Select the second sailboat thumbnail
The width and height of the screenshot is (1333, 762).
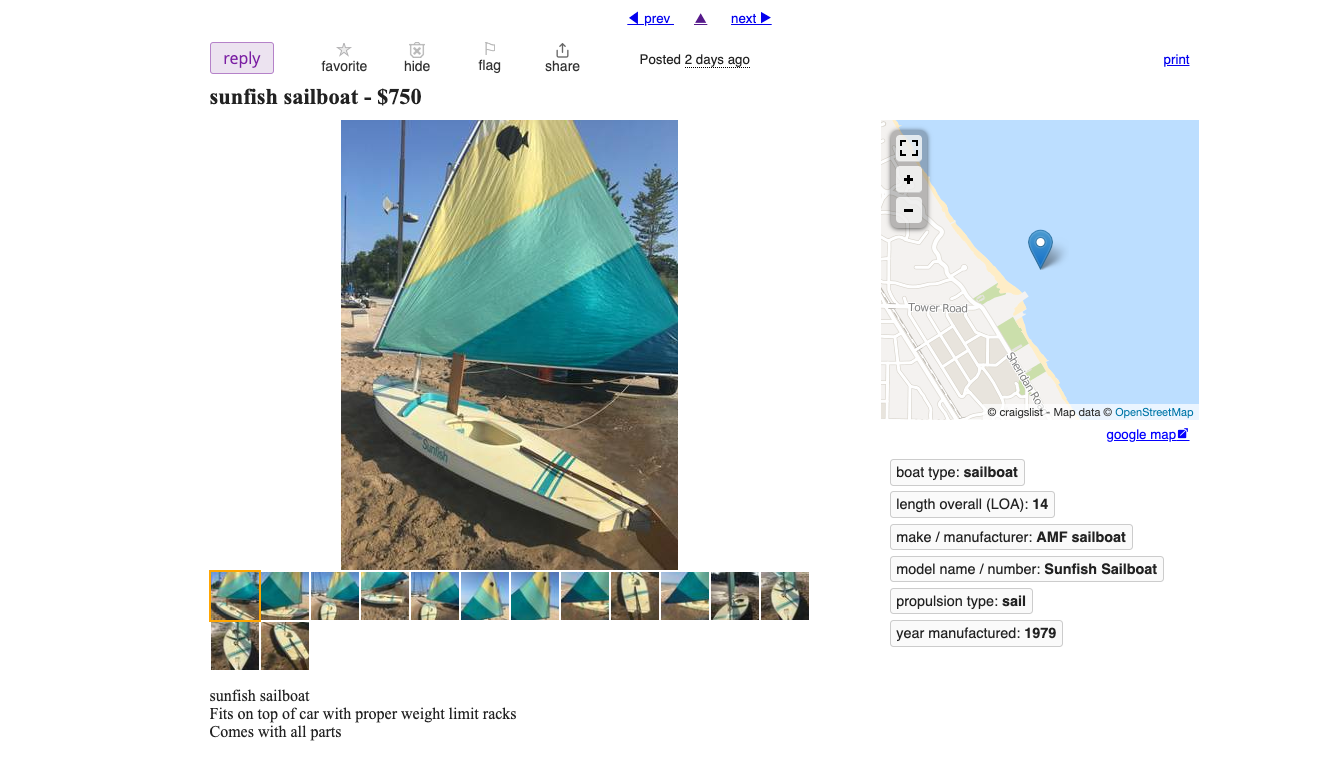pyautogui.click(x=285, y=596)
